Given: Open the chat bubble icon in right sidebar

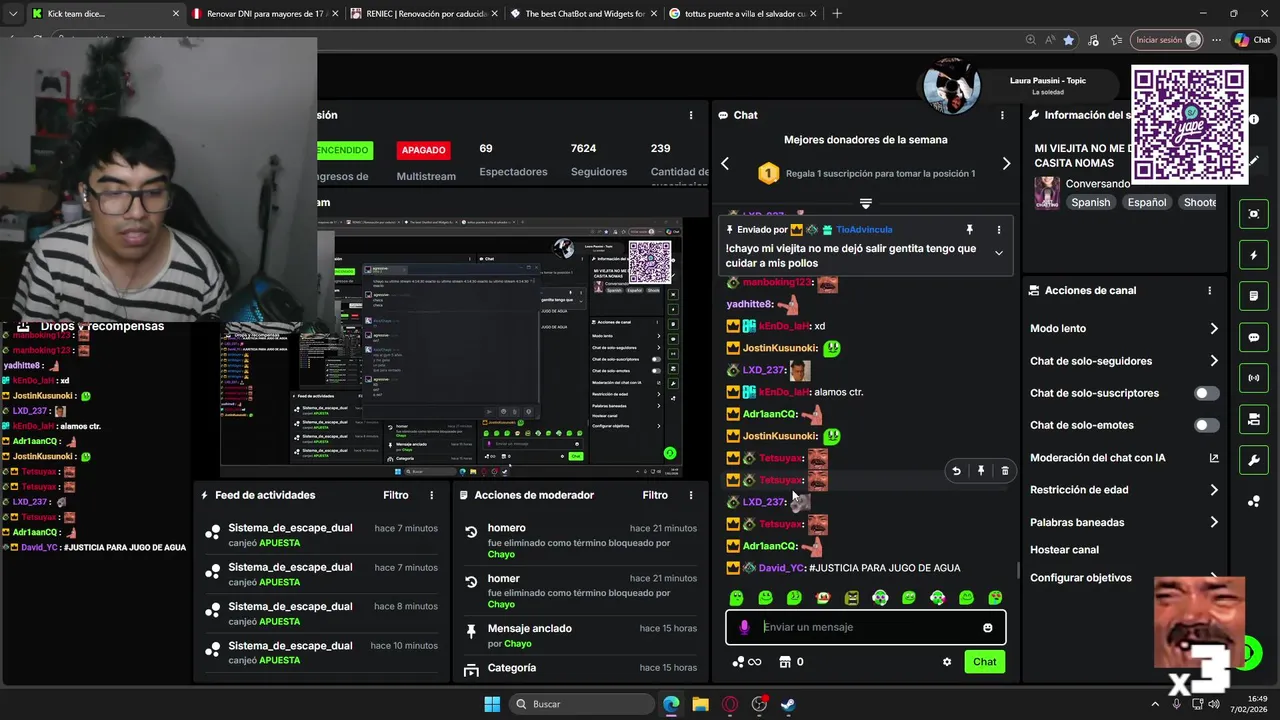Looking at the screenshot, I should coord(1254,338).
